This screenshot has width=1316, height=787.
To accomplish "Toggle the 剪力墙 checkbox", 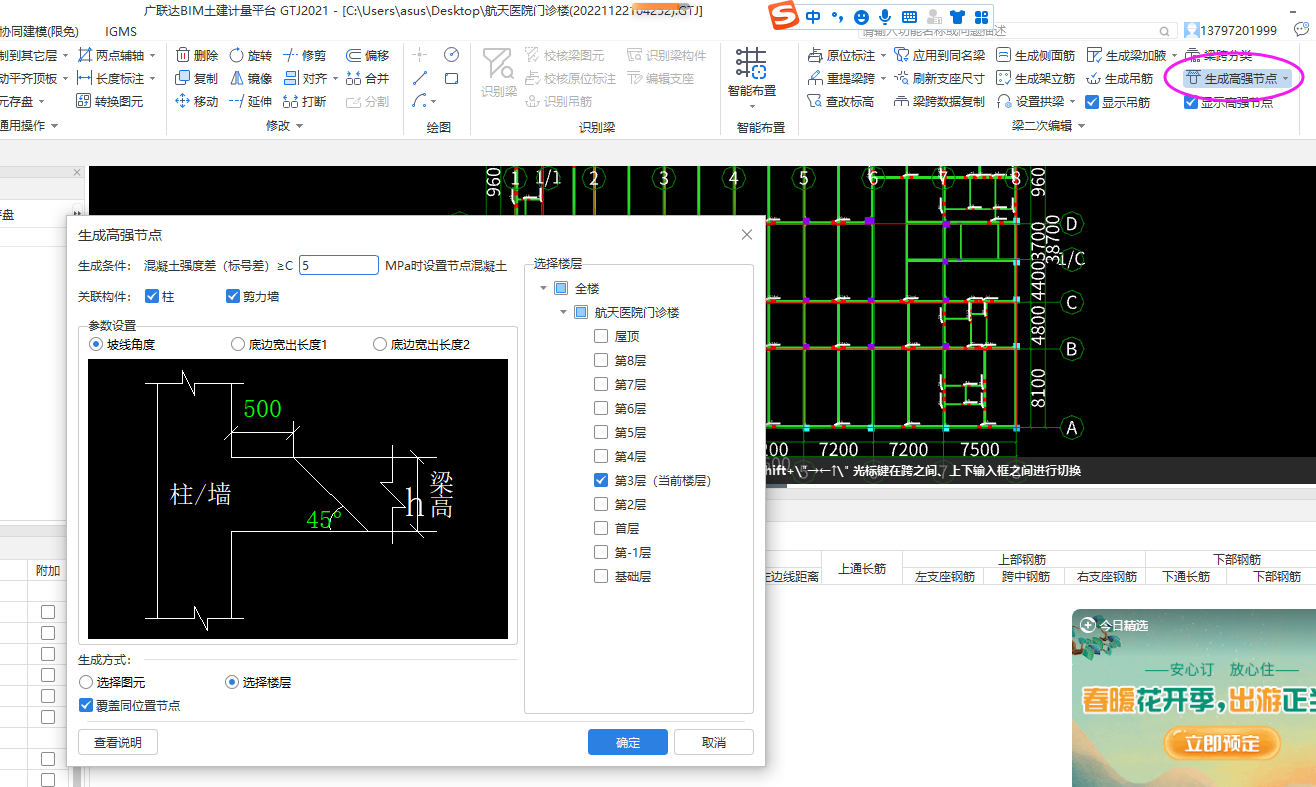I will (233, 296).
